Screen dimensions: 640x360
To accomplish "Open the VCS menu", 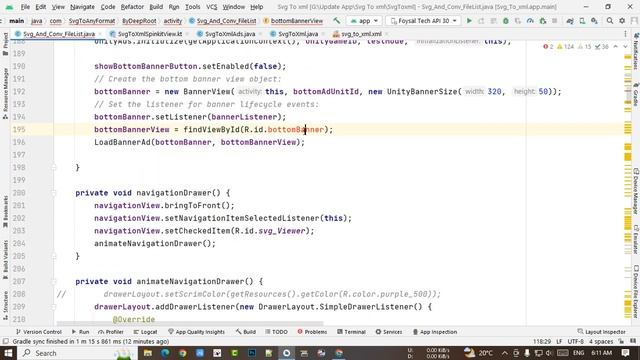I will pyautogui.click(x=211, y=7).
